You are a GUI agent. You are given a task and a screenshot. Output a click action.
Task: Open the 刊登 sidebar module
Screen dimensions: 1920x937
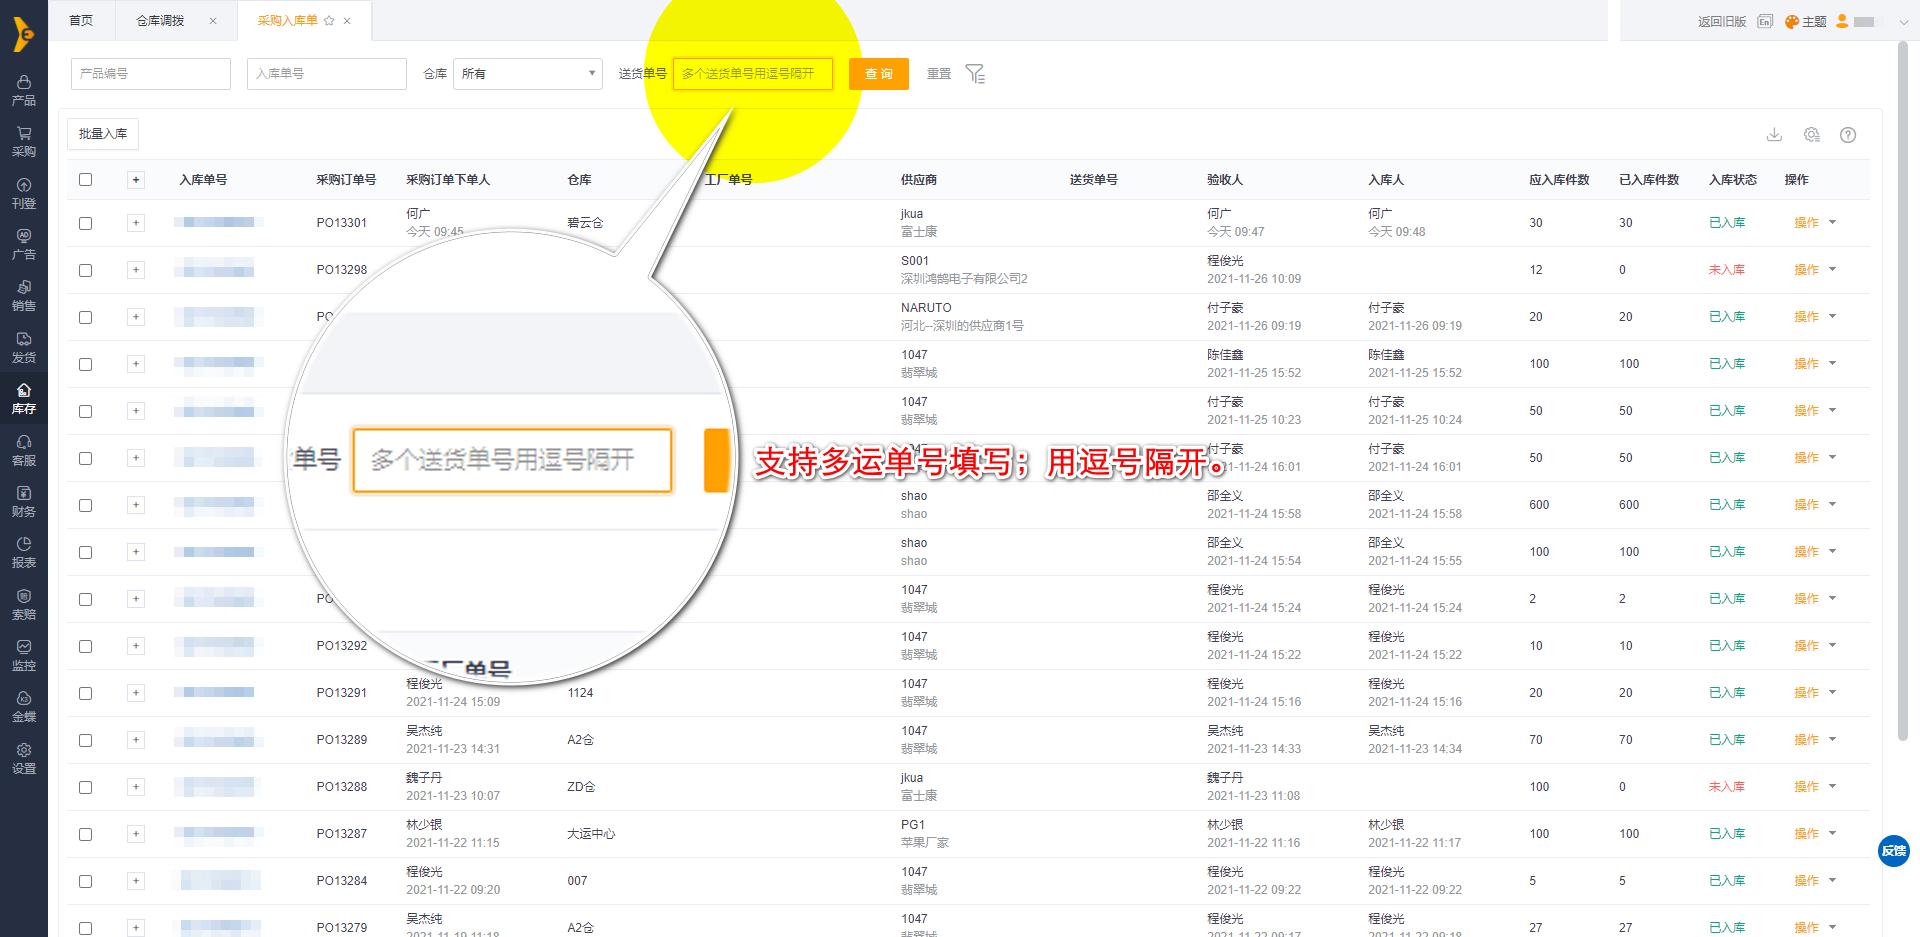tap(24, 193)
